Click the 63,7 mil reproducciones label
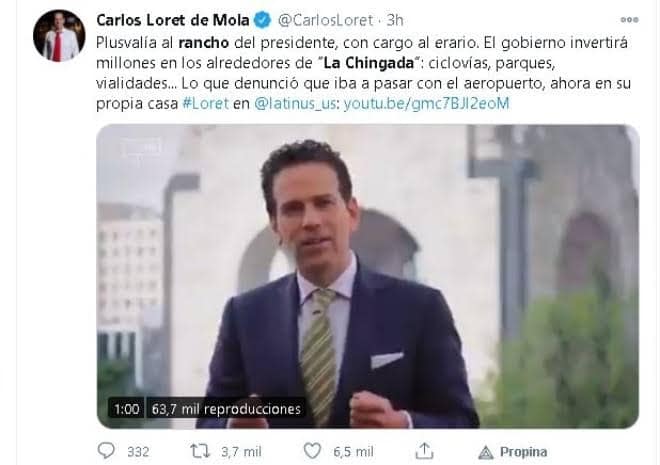Viewport: 660px width, 465px height. [226, 409]
